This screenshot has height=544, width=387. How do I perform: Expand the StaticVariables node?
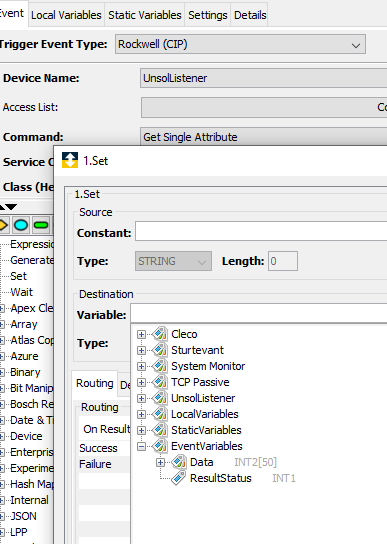pyautogui.click(x=141, y=430)
